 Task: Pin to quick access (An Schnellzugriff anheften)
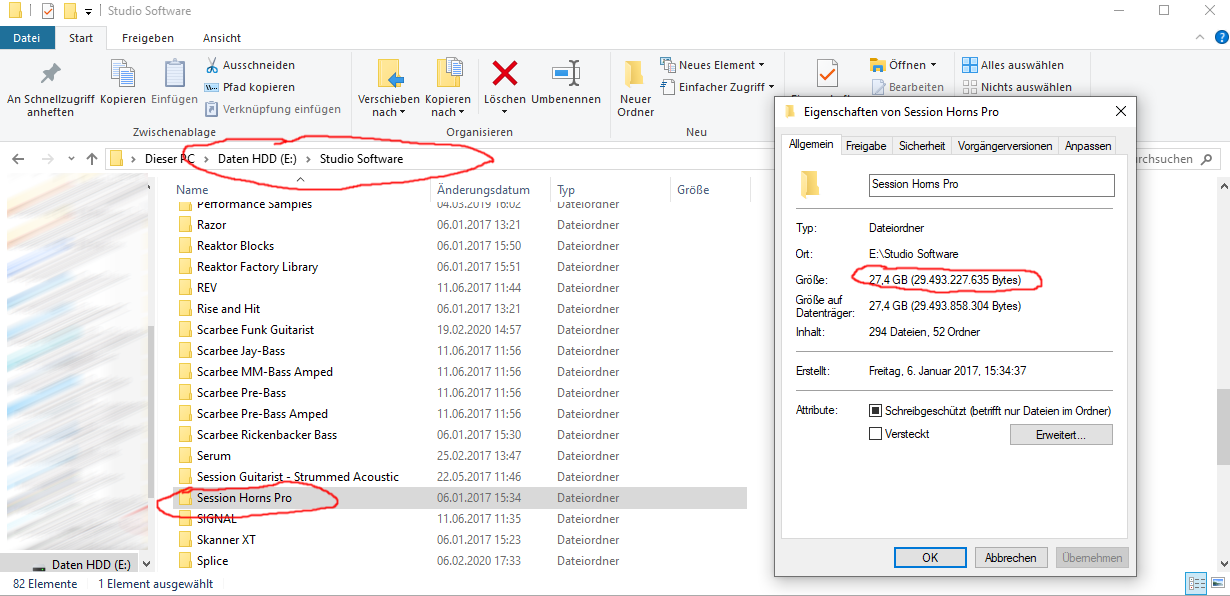pos(50,89)
